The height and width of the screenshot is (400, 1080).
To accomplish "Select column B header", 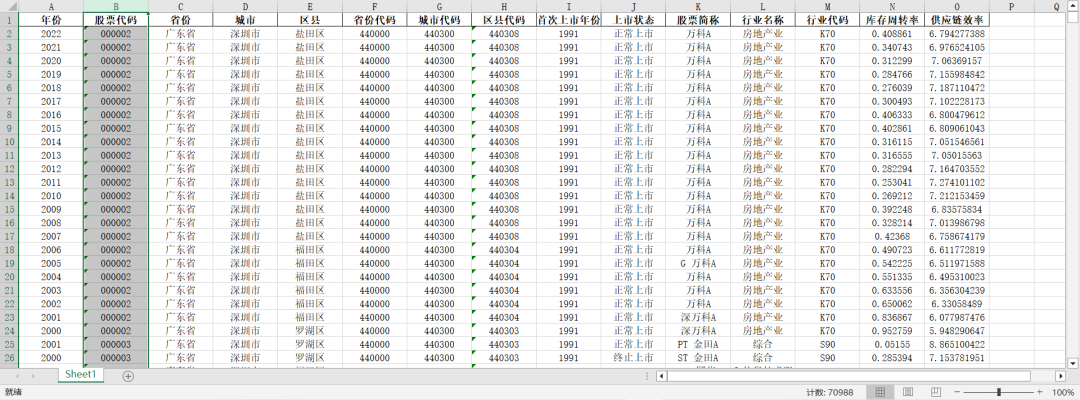I will (116, 6).
